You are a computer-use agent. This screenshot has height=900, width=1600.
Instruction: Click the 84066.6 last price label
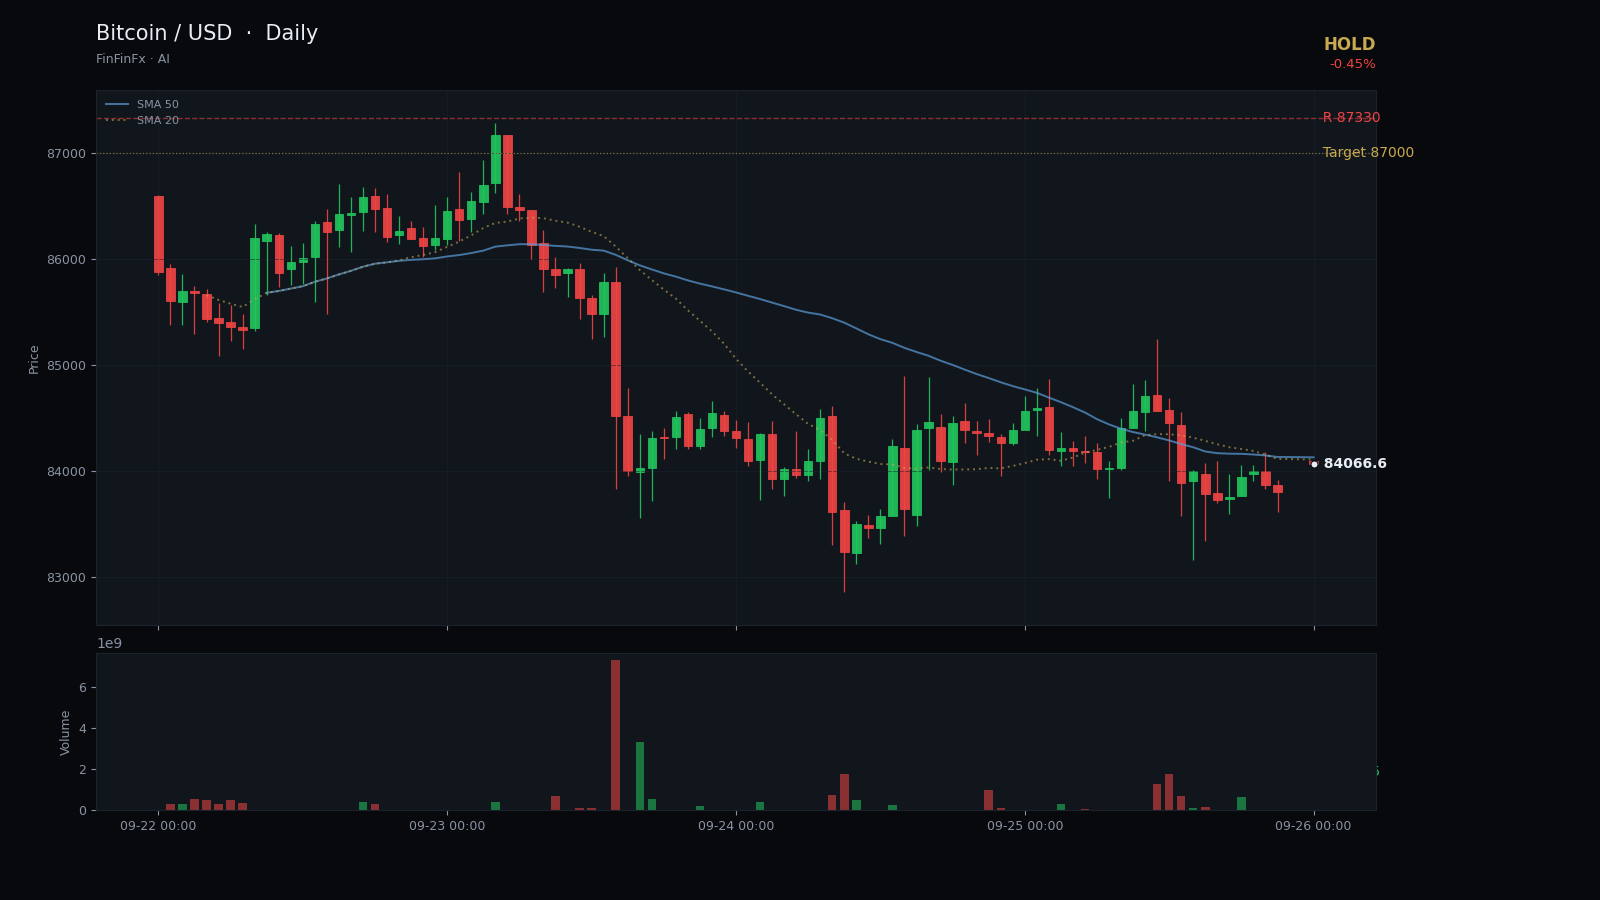[1354, 464]
